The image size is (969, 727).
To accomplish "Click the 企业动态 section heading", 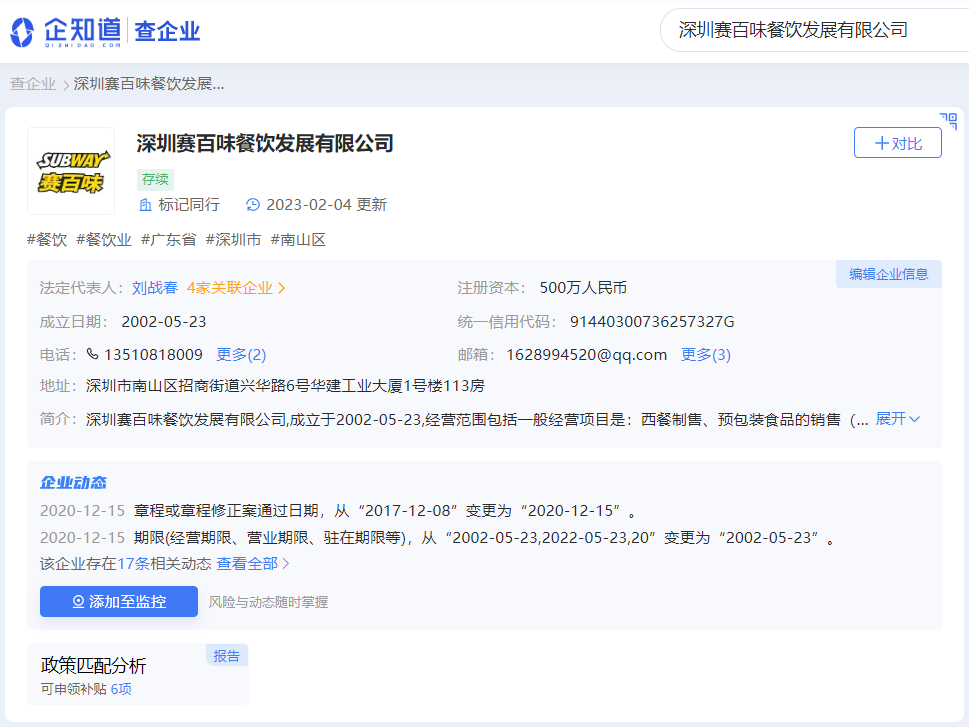I will coord(74,482).
